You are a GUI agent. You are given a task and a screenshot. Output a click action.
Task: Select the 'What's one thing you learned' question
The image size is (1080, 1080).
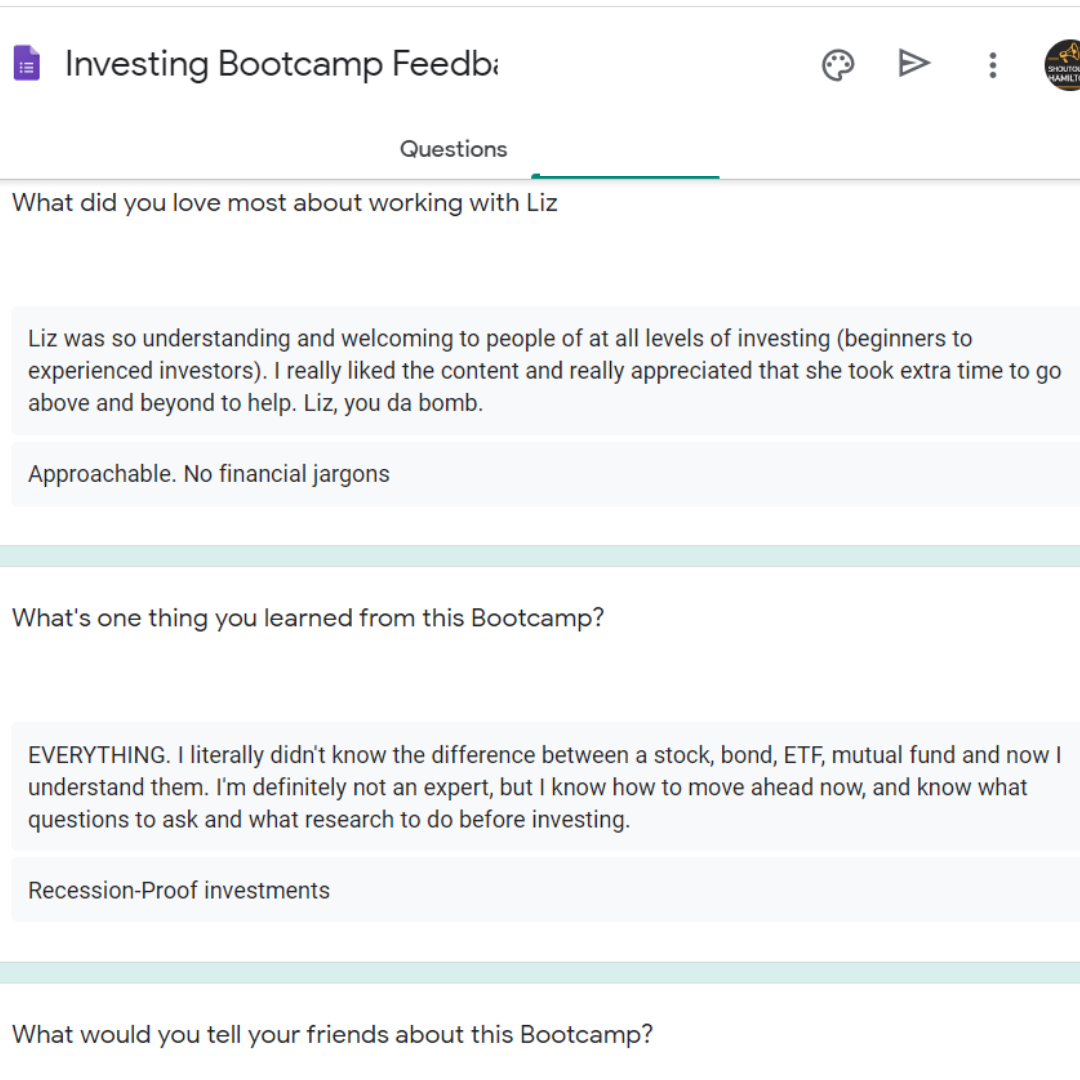308,618
